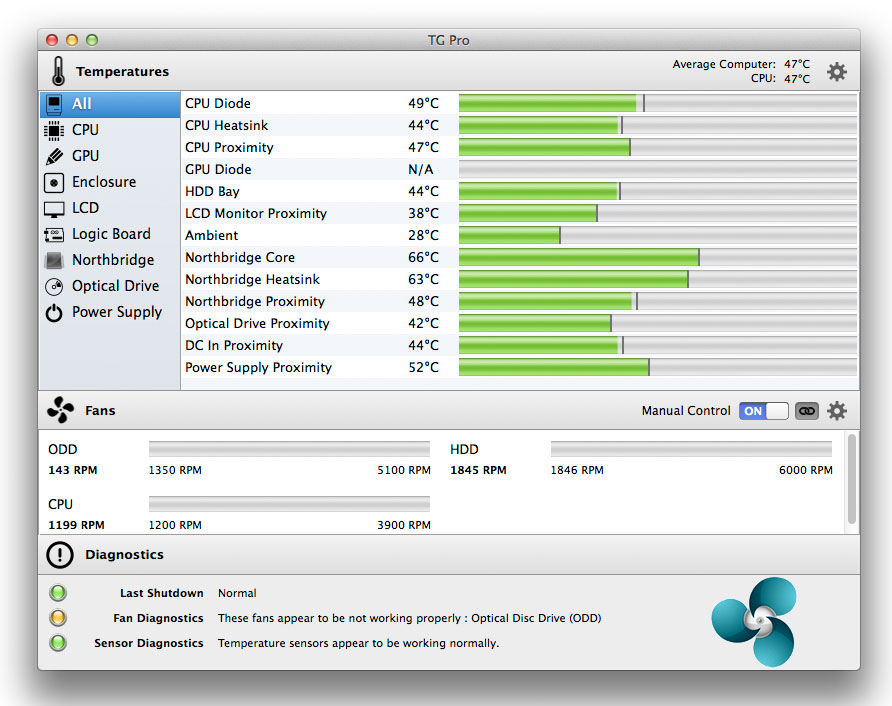The height and width of the screenshot is (706, 892).
Task: Open fans settings gear
Action: [x=836, y=411]
